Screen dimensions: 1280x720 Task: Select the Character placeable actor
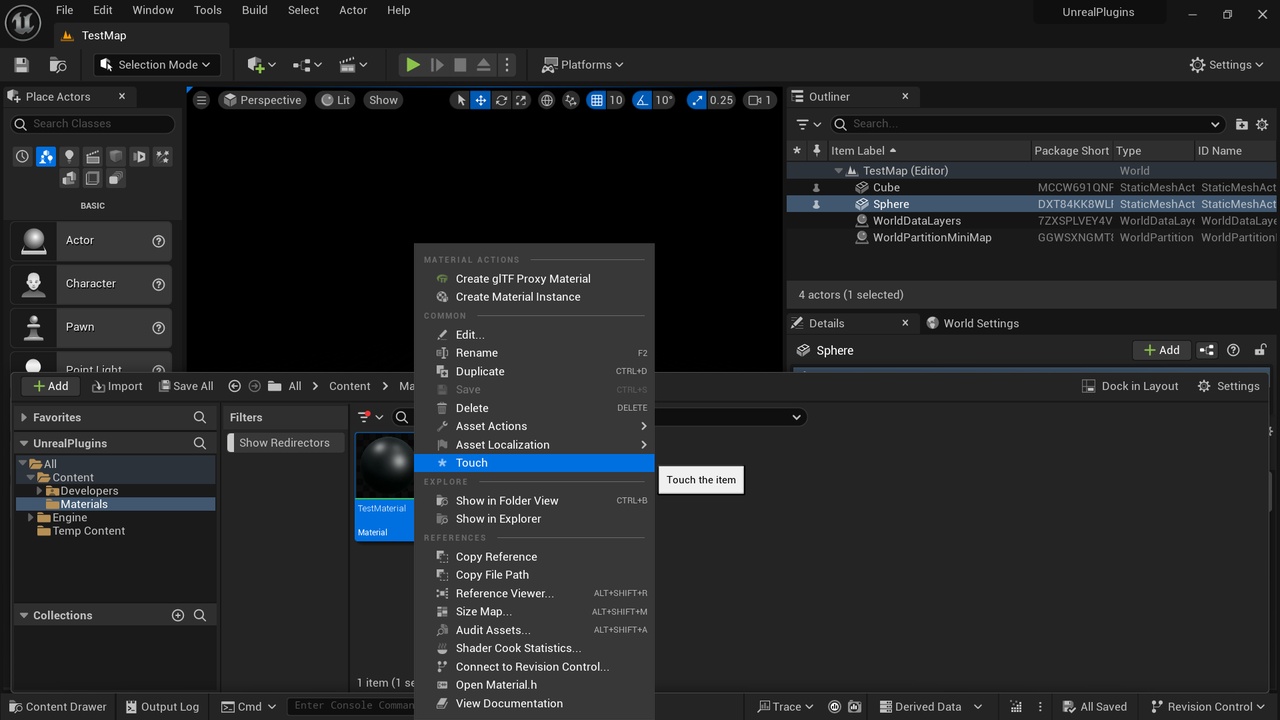click(x=91, y=284)
